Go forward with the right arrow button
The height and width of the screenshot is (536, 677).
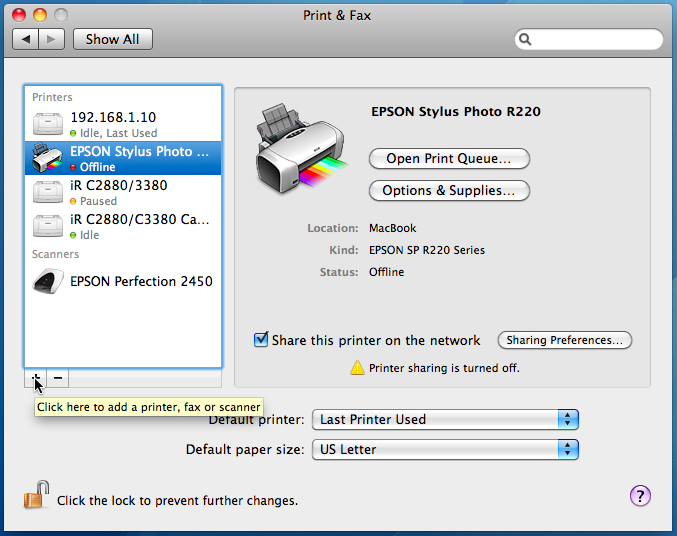coord(52,39)
